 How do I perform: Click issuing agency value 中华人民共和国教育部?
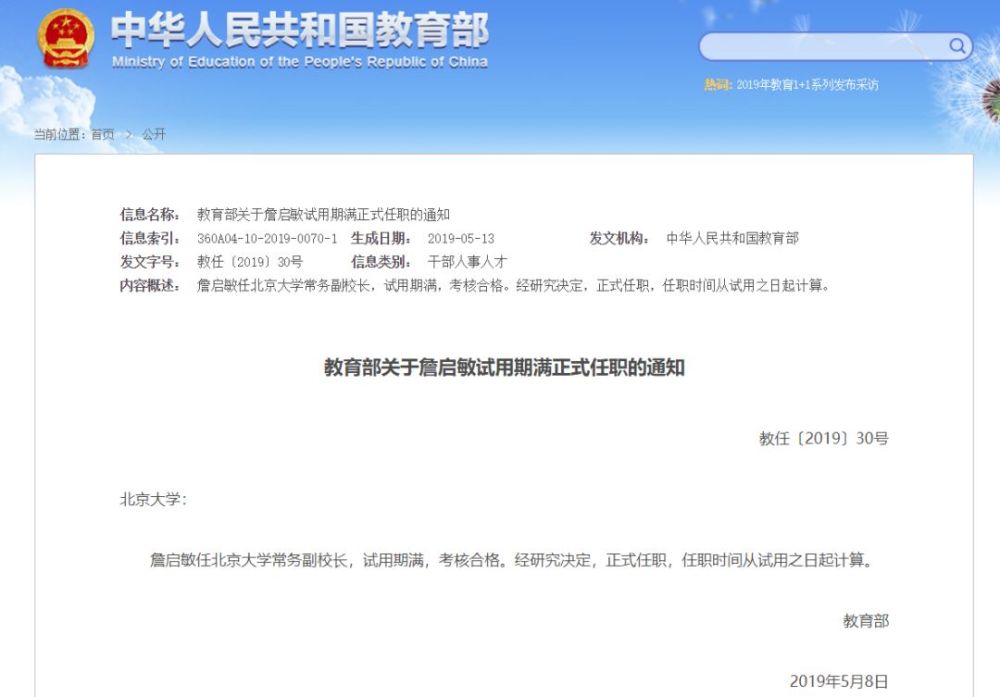[733, 238]
